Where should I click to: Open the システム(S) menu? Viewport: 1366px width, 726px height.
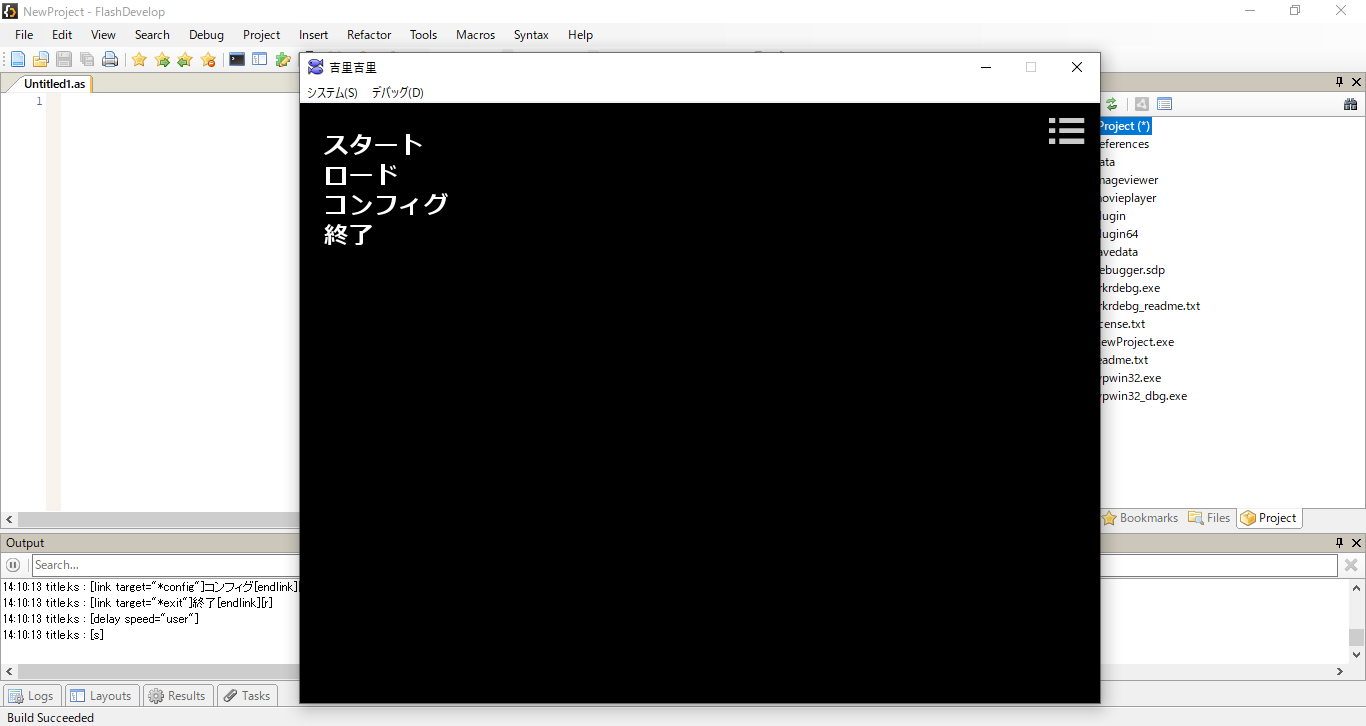coord(332,93)
